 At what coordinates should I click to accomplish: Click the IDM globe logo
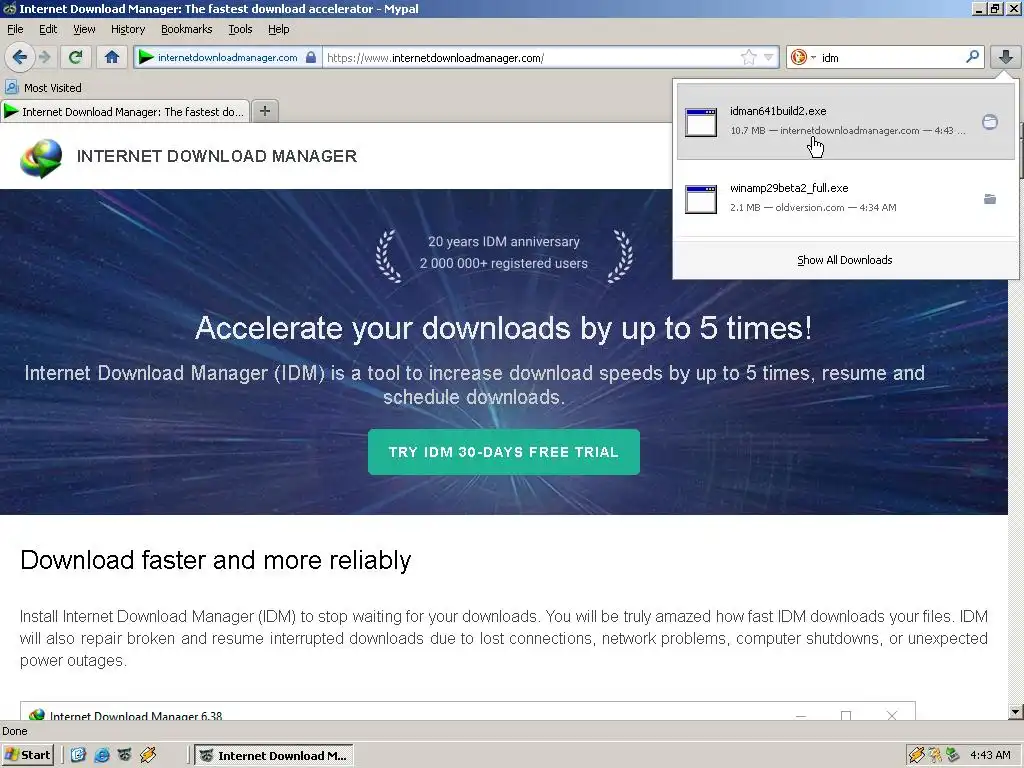point(41,157)
